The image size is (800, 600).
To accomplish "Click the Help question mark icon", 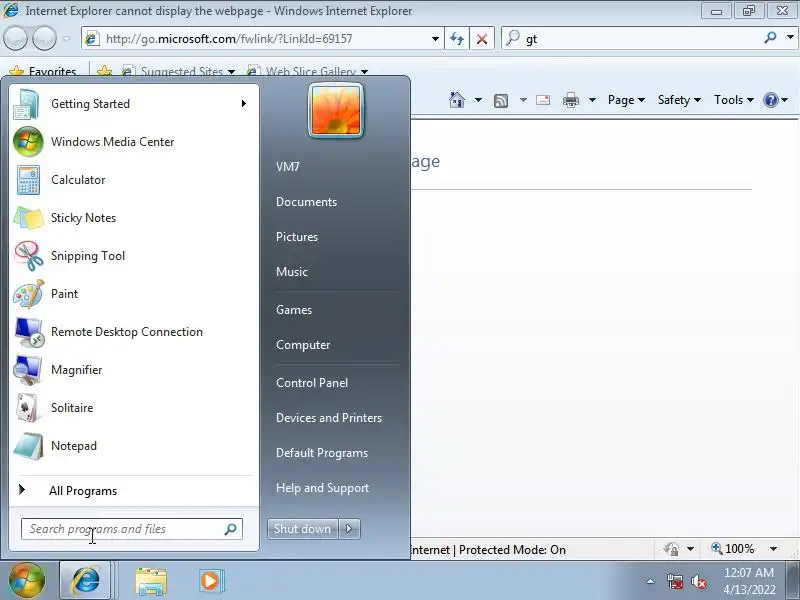I will (770, 100).
